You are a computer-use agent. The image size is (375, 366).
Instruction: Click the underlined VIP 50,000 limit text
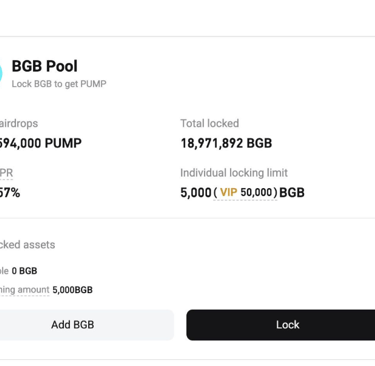[x=245, y=193]
